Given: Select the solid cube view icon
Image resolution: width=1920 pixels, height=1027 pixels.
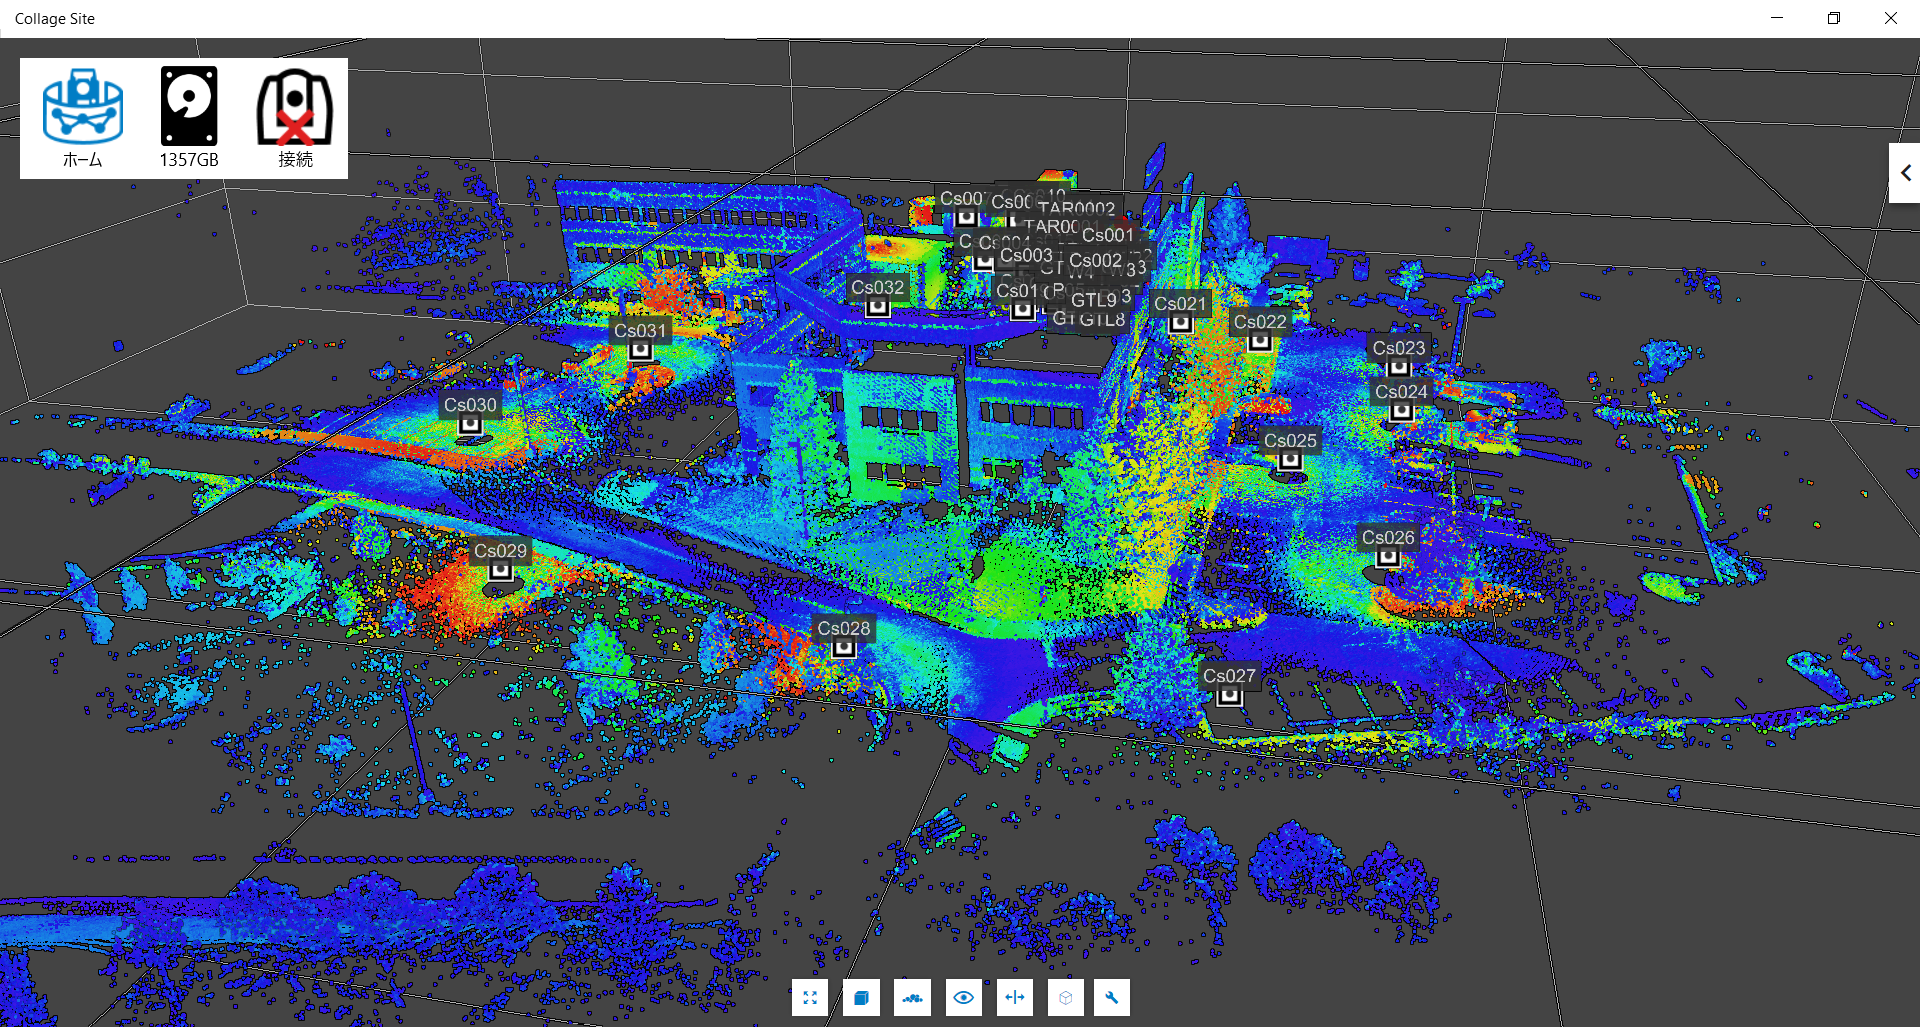Looking at the screenshot, I should 861,997.
